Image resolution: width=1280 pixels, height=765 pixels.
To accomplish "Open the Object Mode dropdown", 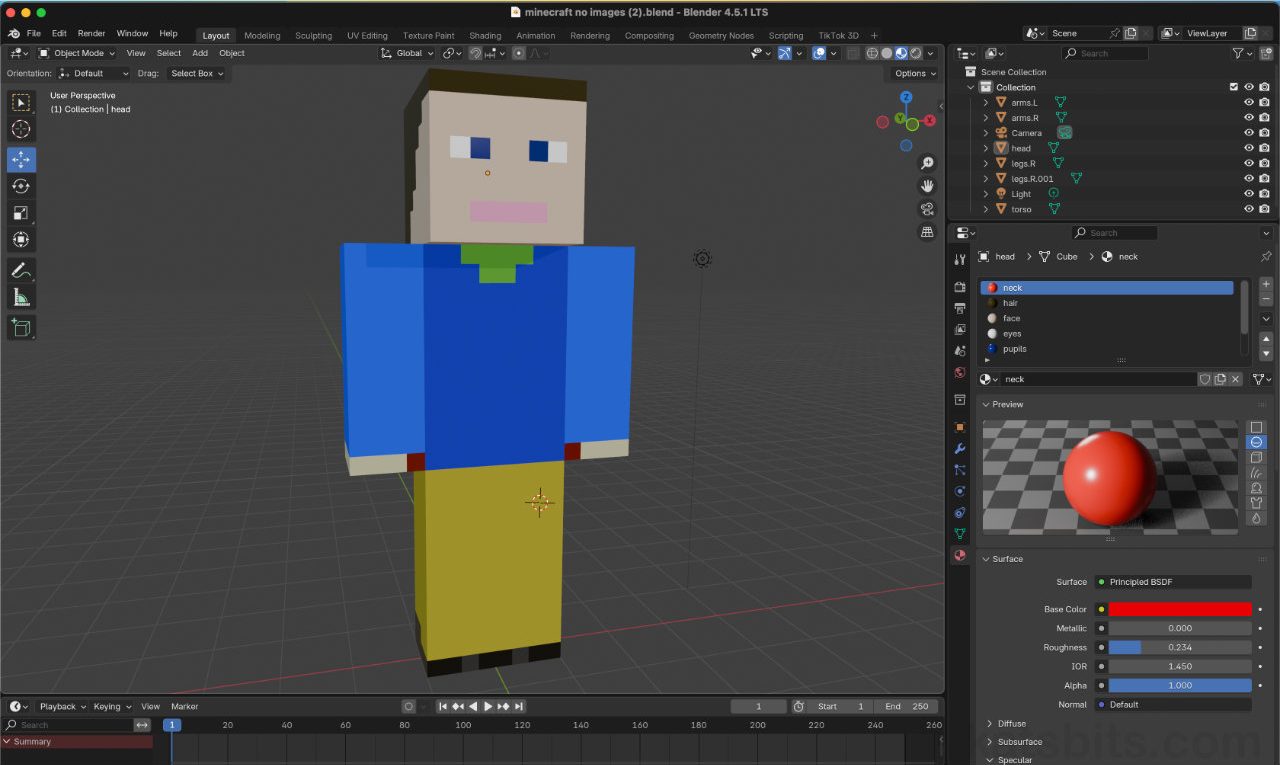I will tap(79, 53).
